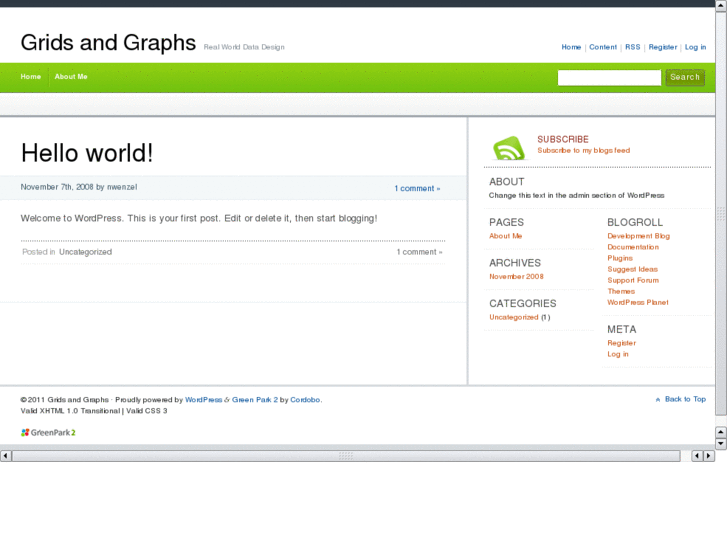
Task: Click the vertical scrollbar bottom down arrow
Action: tap(721, 443)
